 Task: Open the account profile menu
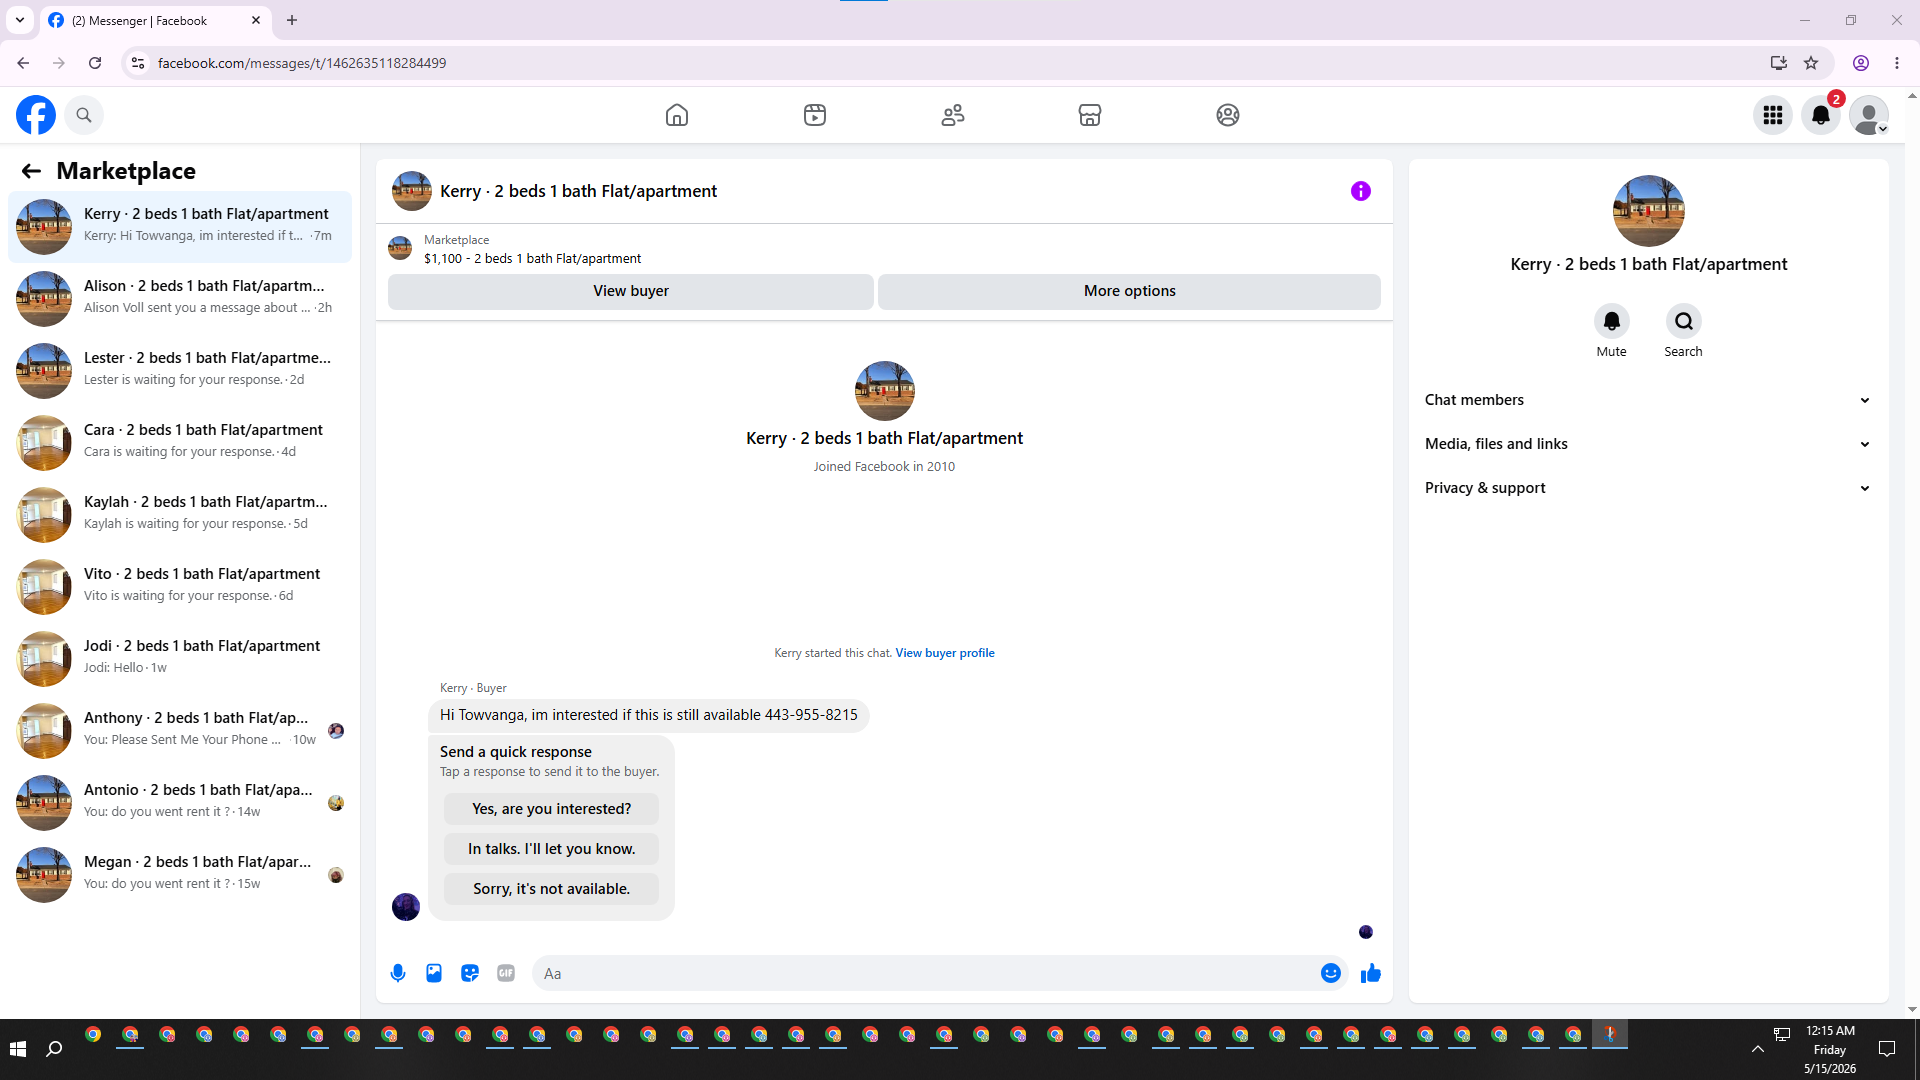pyautogui.click(x=1869, y=115)
